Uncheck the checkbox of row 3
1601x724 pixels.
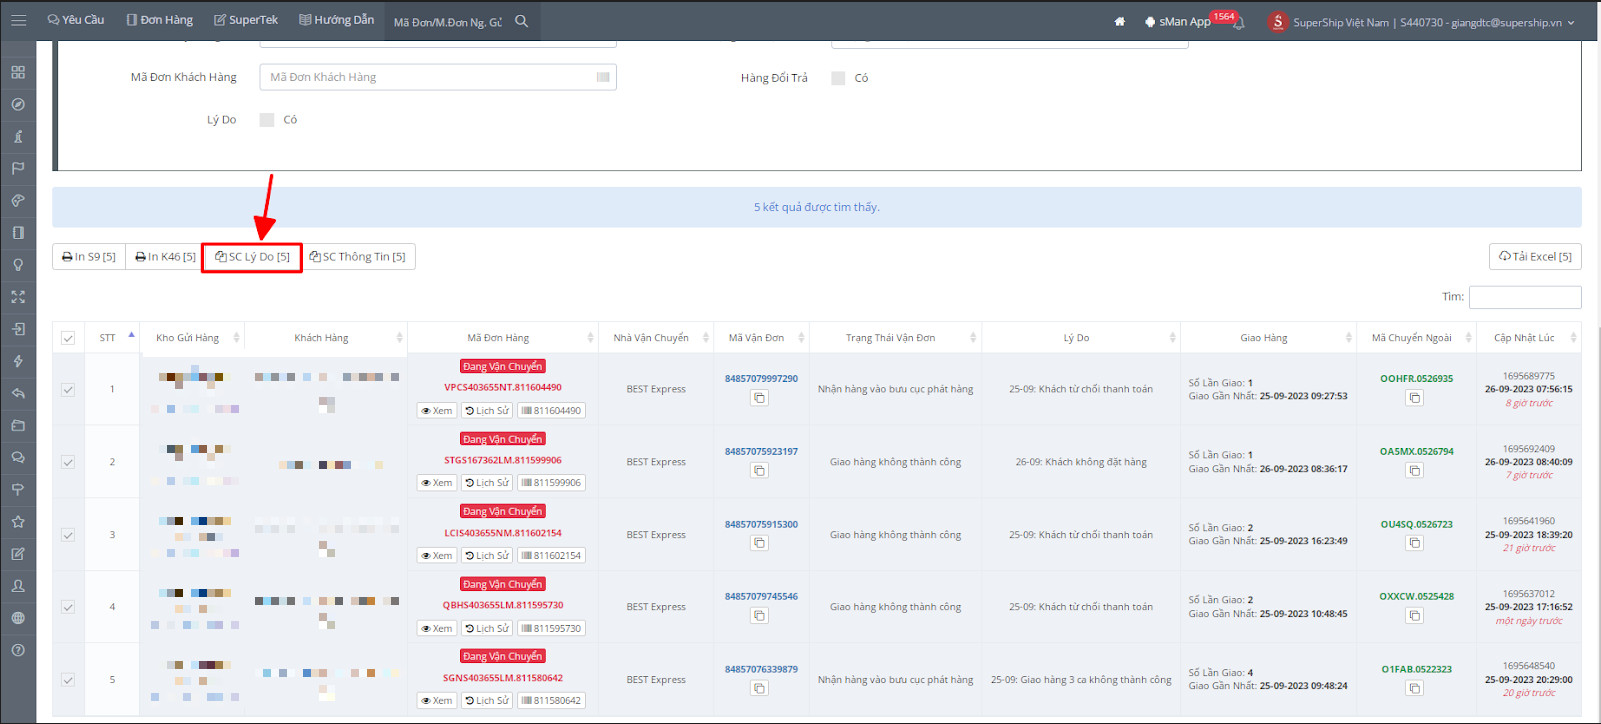pyautogui.click(x=68, y=535)
